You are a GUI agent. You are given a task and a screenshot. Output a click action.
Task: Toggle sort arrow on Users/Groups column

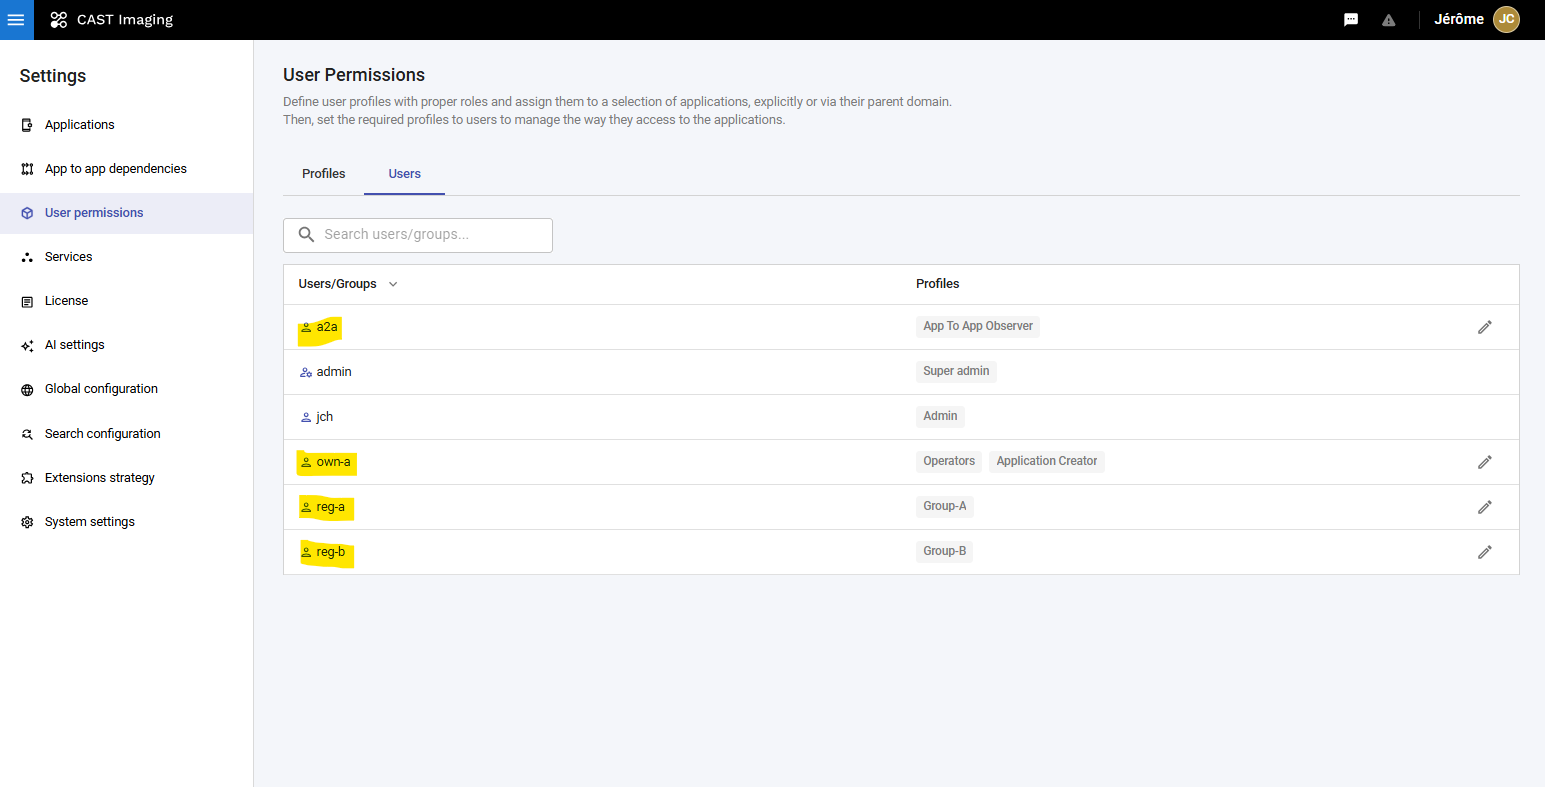tap(393, 284)
